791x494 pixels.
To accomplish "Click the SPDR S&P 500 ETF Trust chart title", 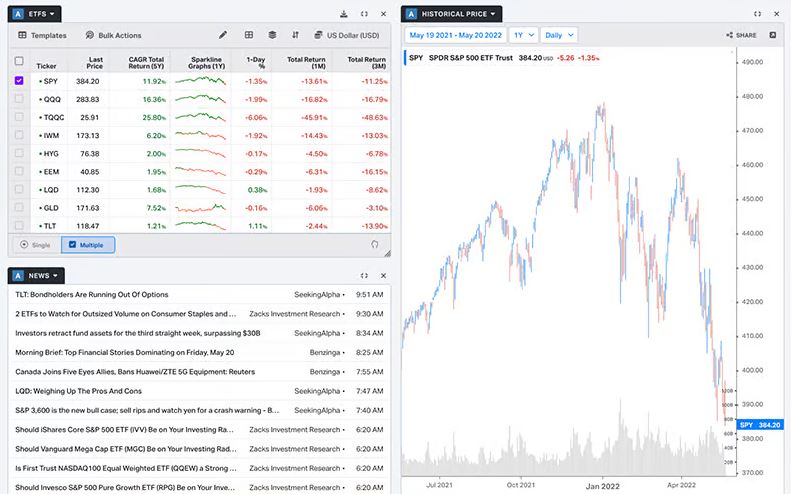I will pyautogui.click(x=471, y=58).
